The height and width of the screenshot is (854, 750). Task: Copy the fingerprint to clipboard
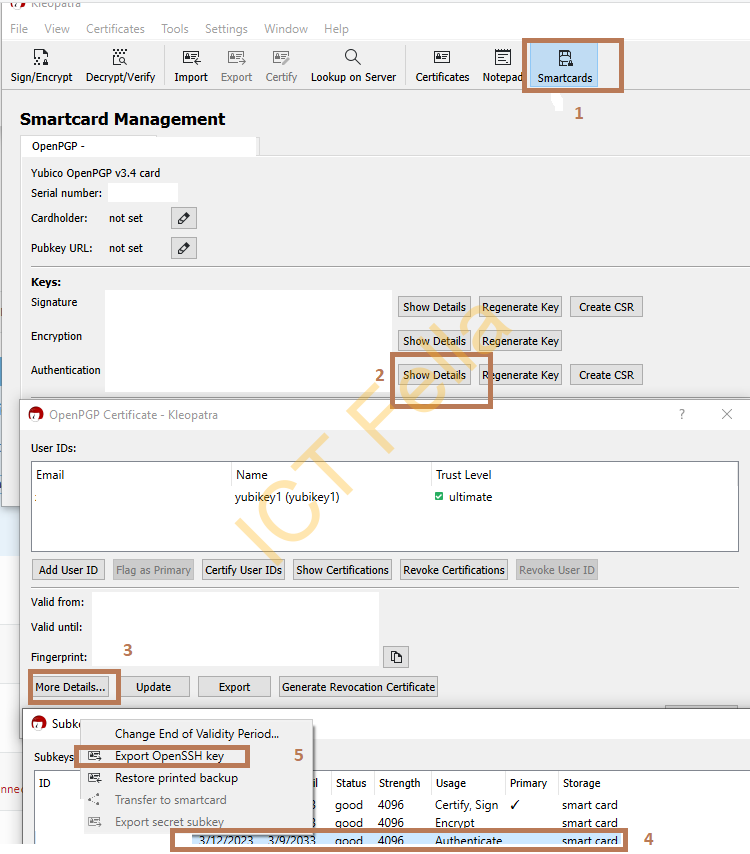point(396,657)
